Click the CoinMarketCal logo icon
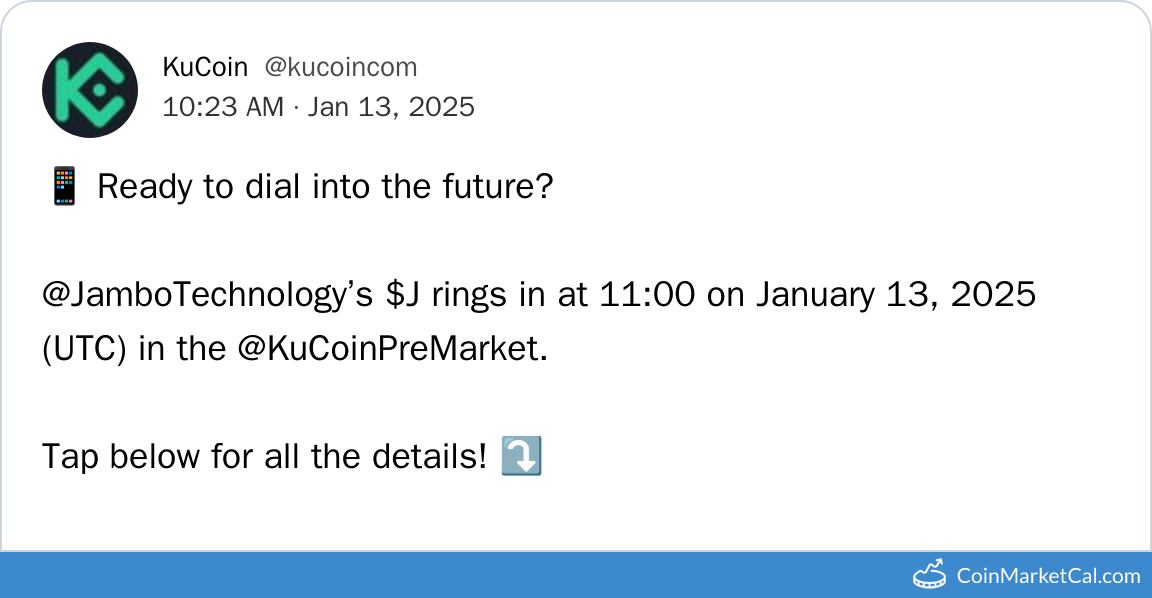This screenshot has height=598, width=1152. coord(930,575)
